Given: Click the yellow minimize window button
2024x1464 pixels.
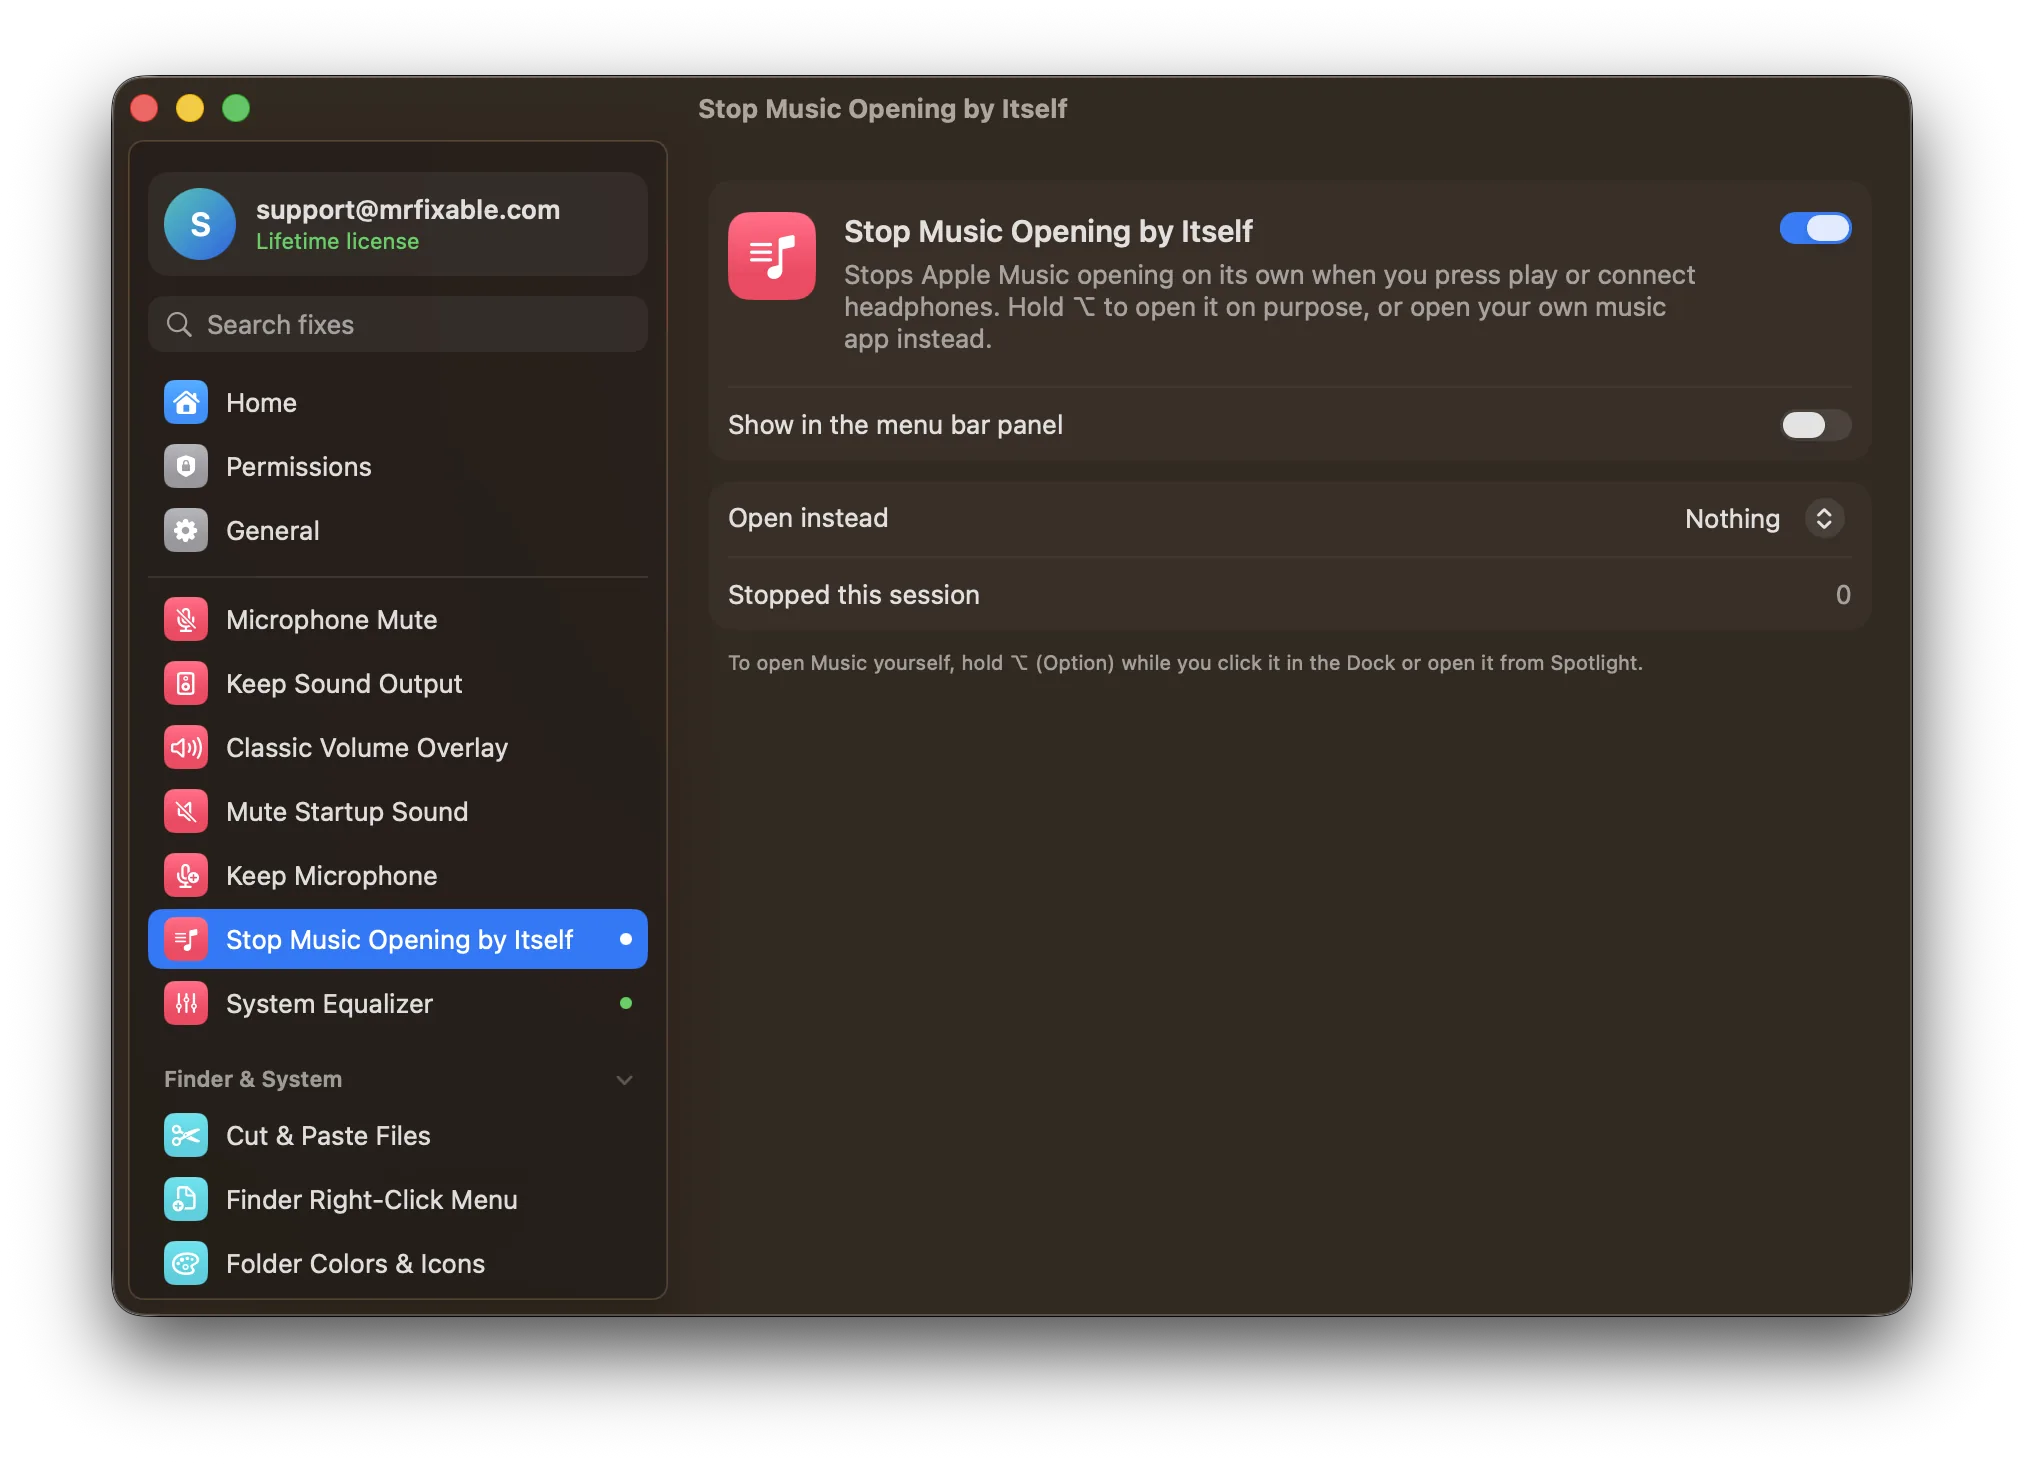Looking at the screenshot, I should [x=190, y=108].
